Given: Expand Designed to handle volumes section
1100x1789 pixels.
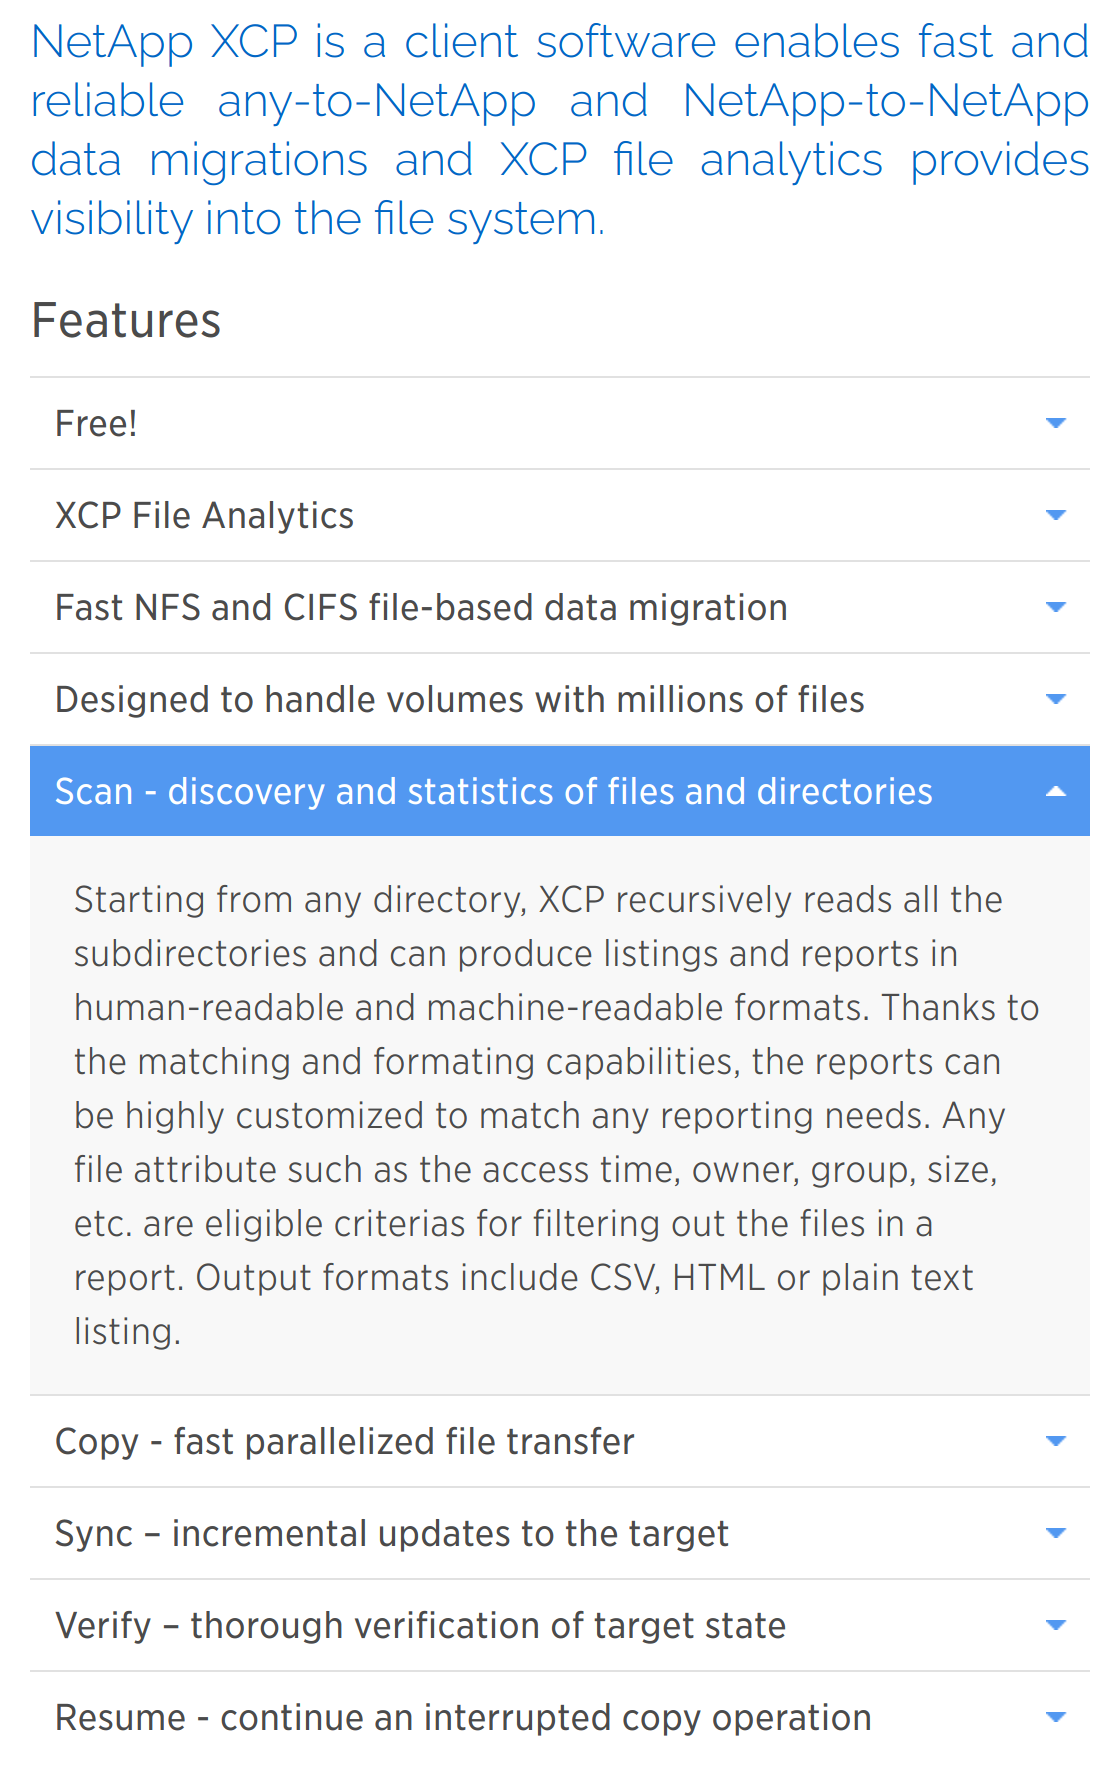Looking at the screenshot, I should point(459,699).
